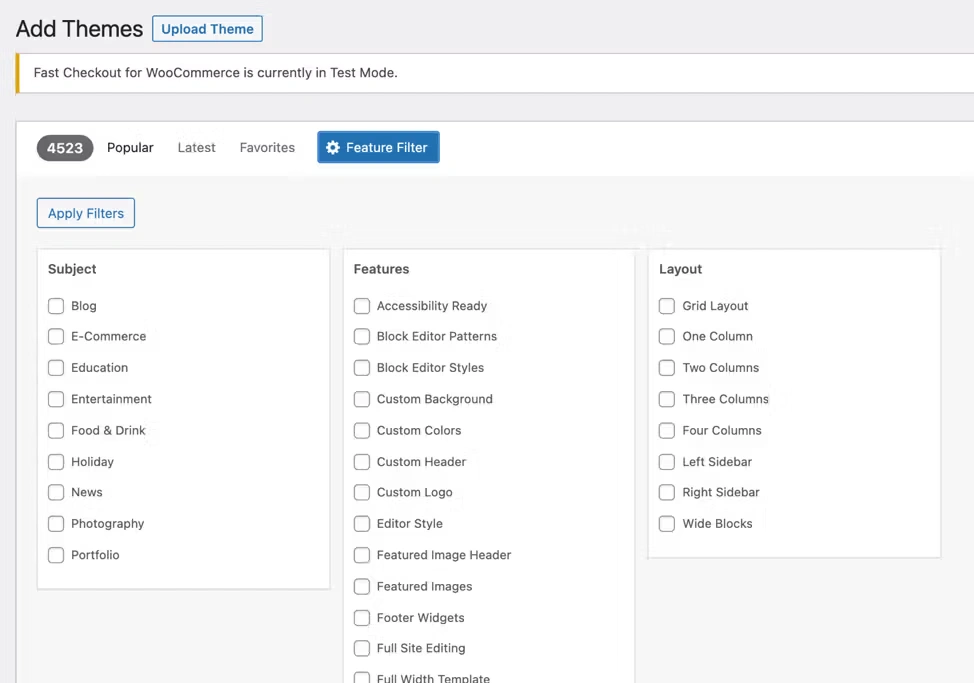Click the 4523 theme count badge
The image size is (974, 683).
(65, 148)
